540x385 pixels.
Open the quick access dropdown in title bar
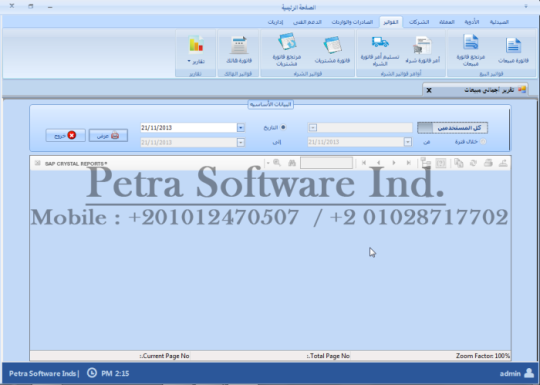point(526,6)
